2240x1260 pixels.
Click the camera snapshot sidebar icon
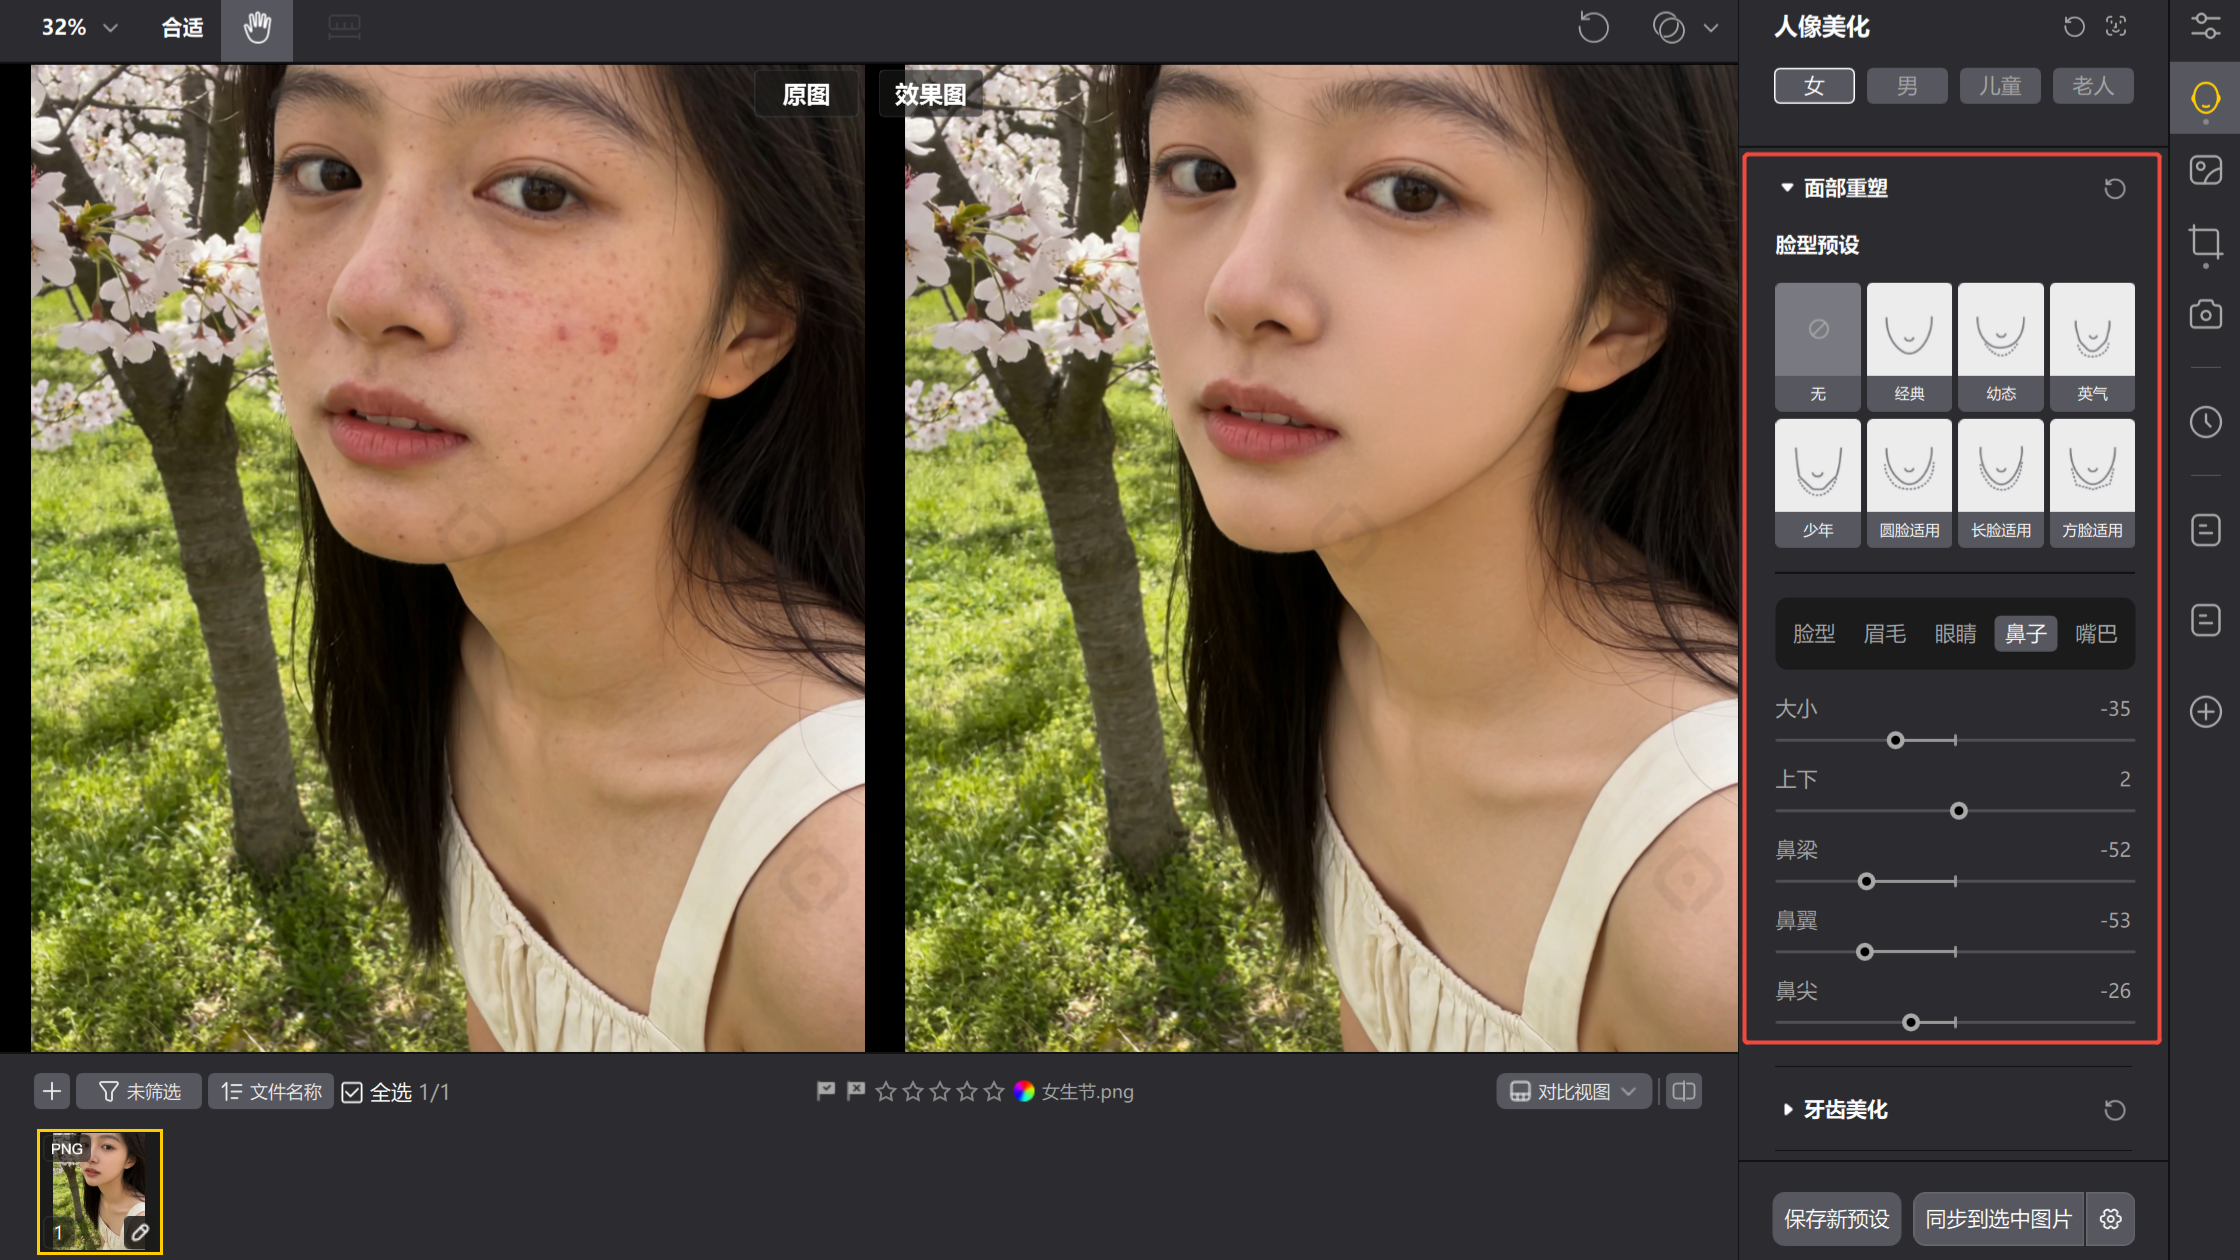coord(2205,314)
